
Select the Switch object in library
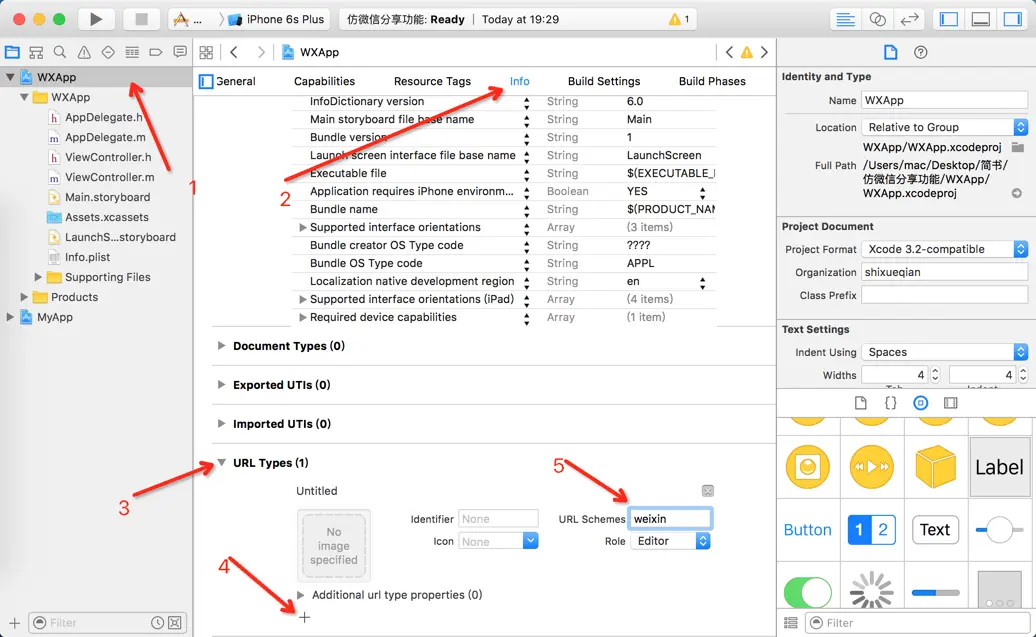click(x=807, y=592)
